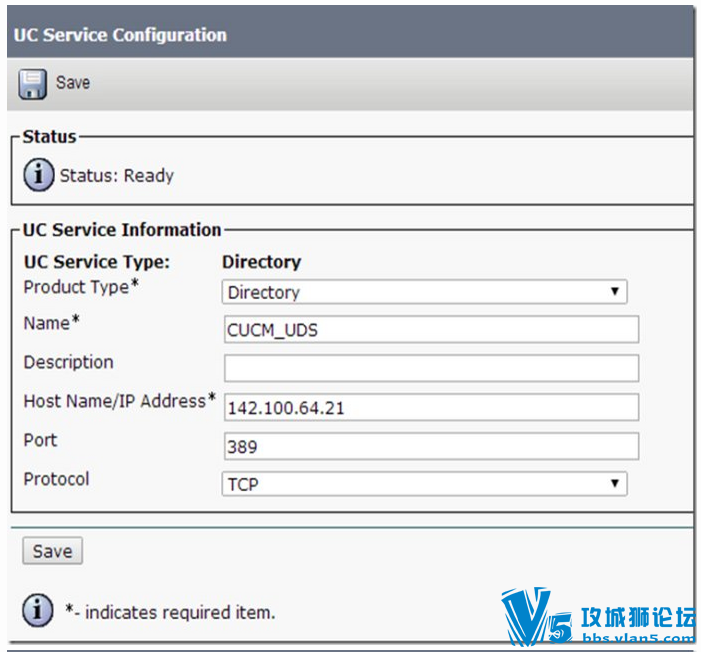Click the Host Name/IP Address field
This screenshot has width=701, height=652.
pyautogui.click(x=431, y=407)
